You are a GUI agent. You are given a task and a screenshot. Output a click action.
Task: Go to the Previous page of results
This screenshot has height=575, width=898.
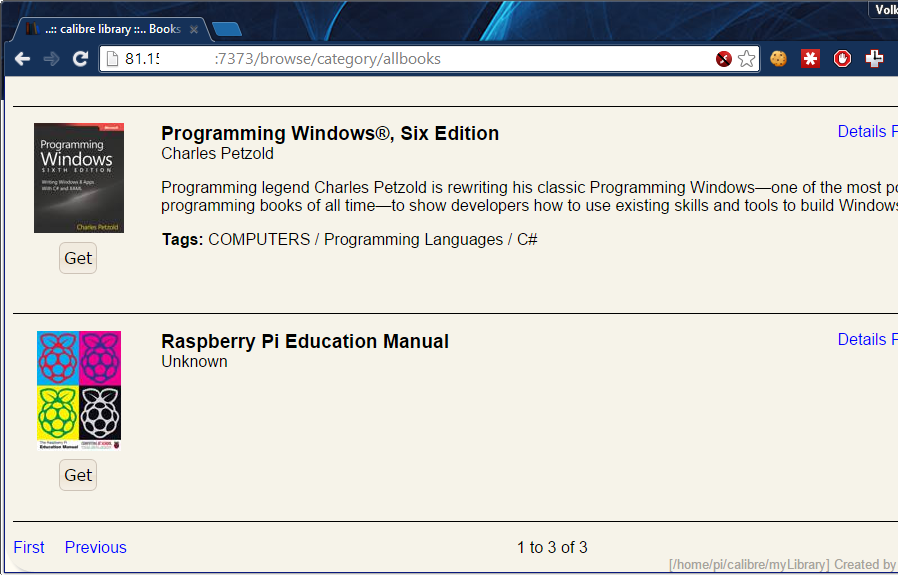96,547
